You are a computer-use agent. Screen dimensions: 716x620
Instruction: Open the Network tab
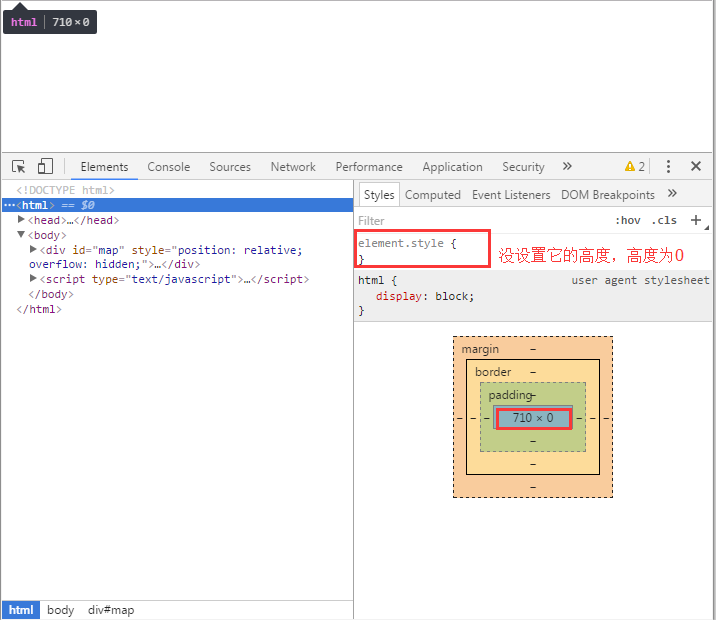293,167
